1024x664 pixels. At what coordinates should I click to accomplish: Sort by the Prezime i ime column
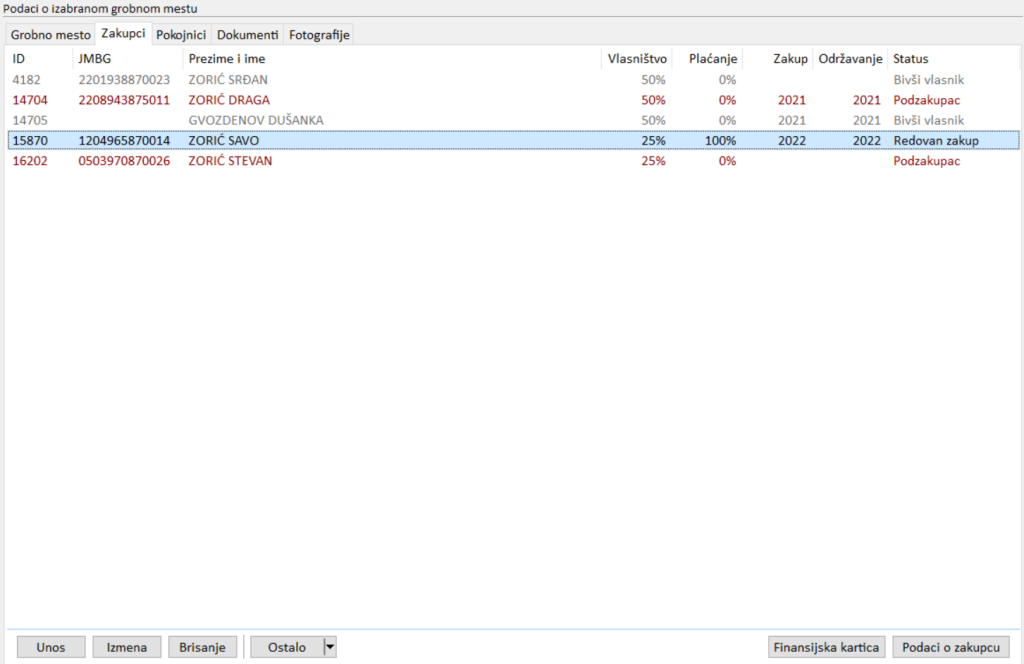227,59
